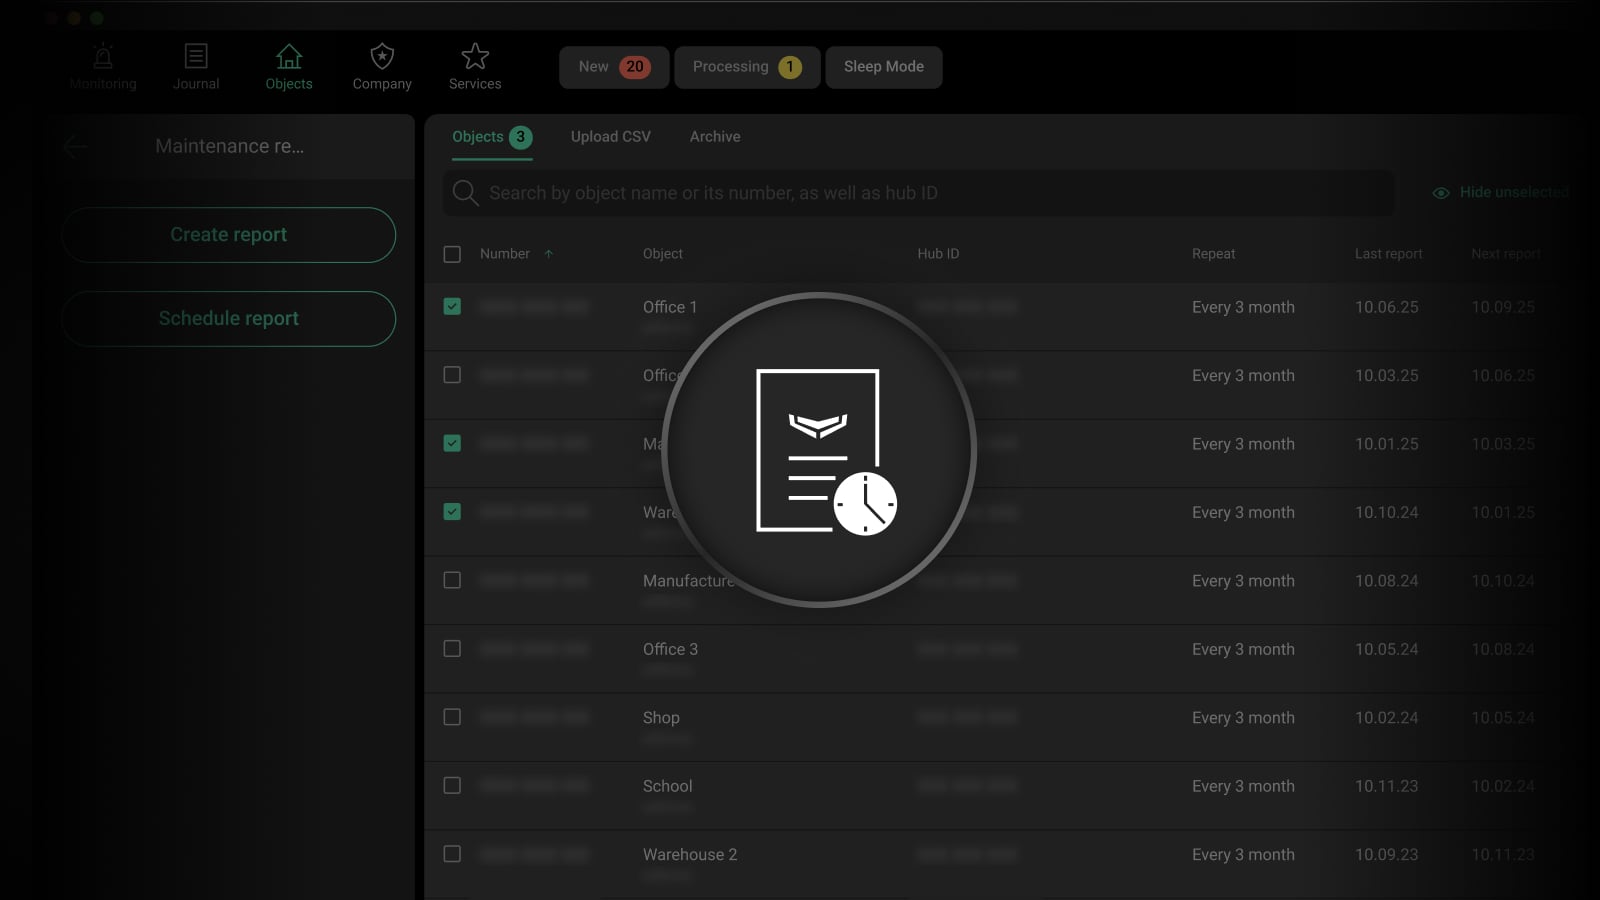Toggle Hide unselected eye icon
The image size is (1600, 900).
1441,193
